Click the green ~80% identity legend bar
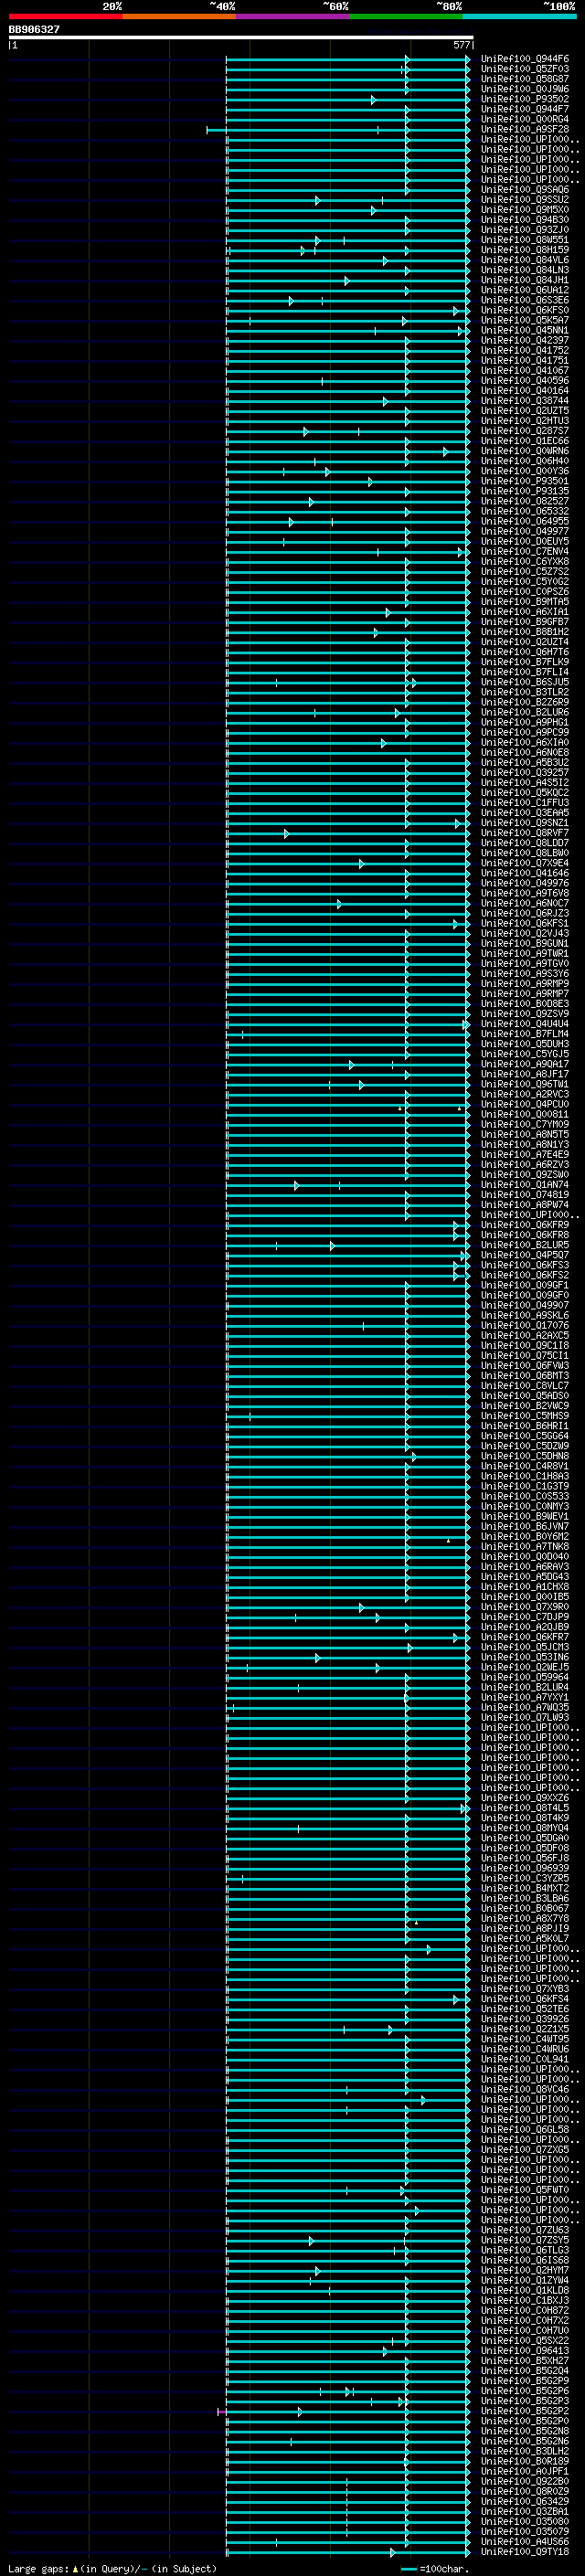Image resolution: width=585 pixels, height=2576 pixels. point(406,17)
